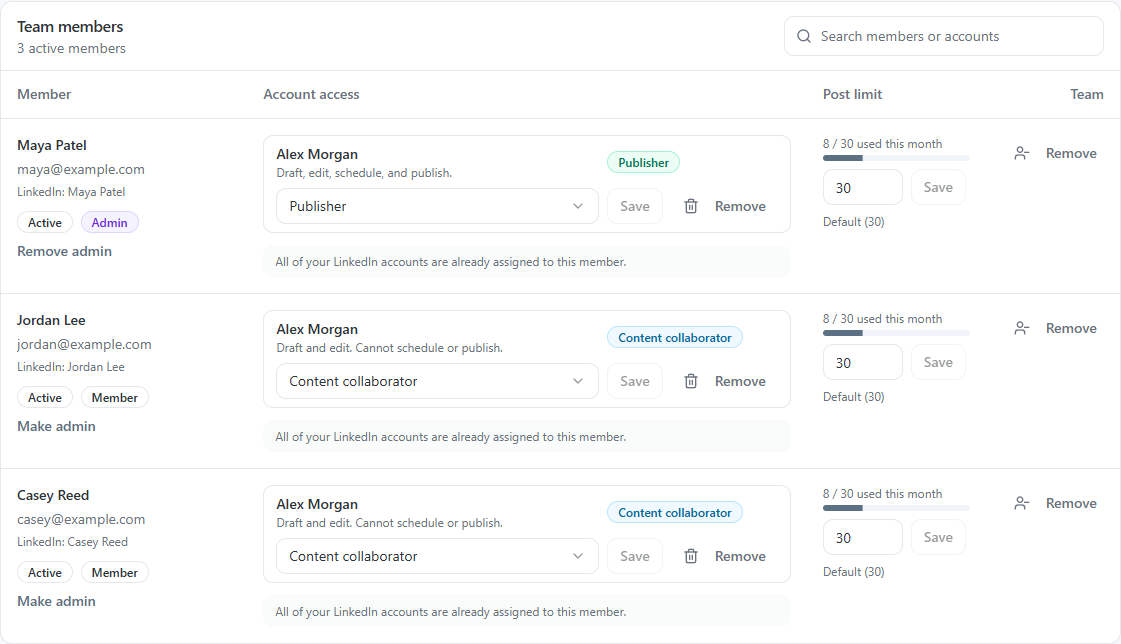1121x644 pixels.
Task: Click the Post limit column header
Action: click(x=852, y=94)
